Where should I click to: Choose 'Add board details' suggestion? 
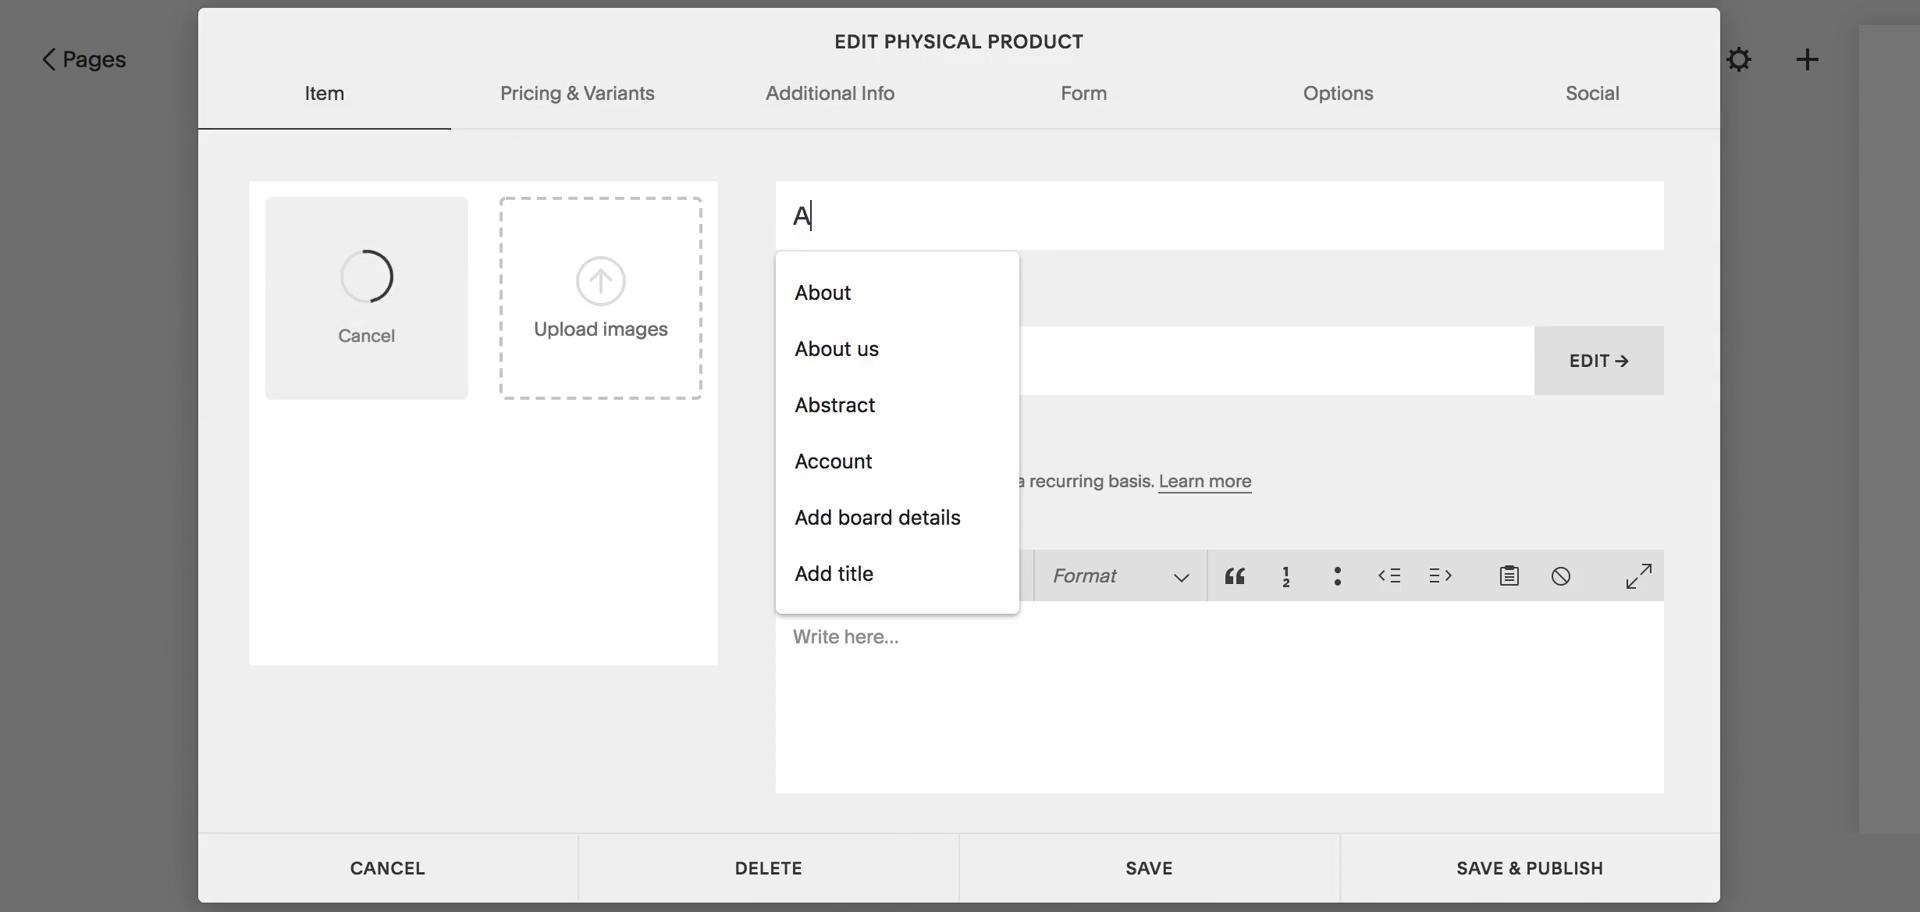tap(897, 517)
